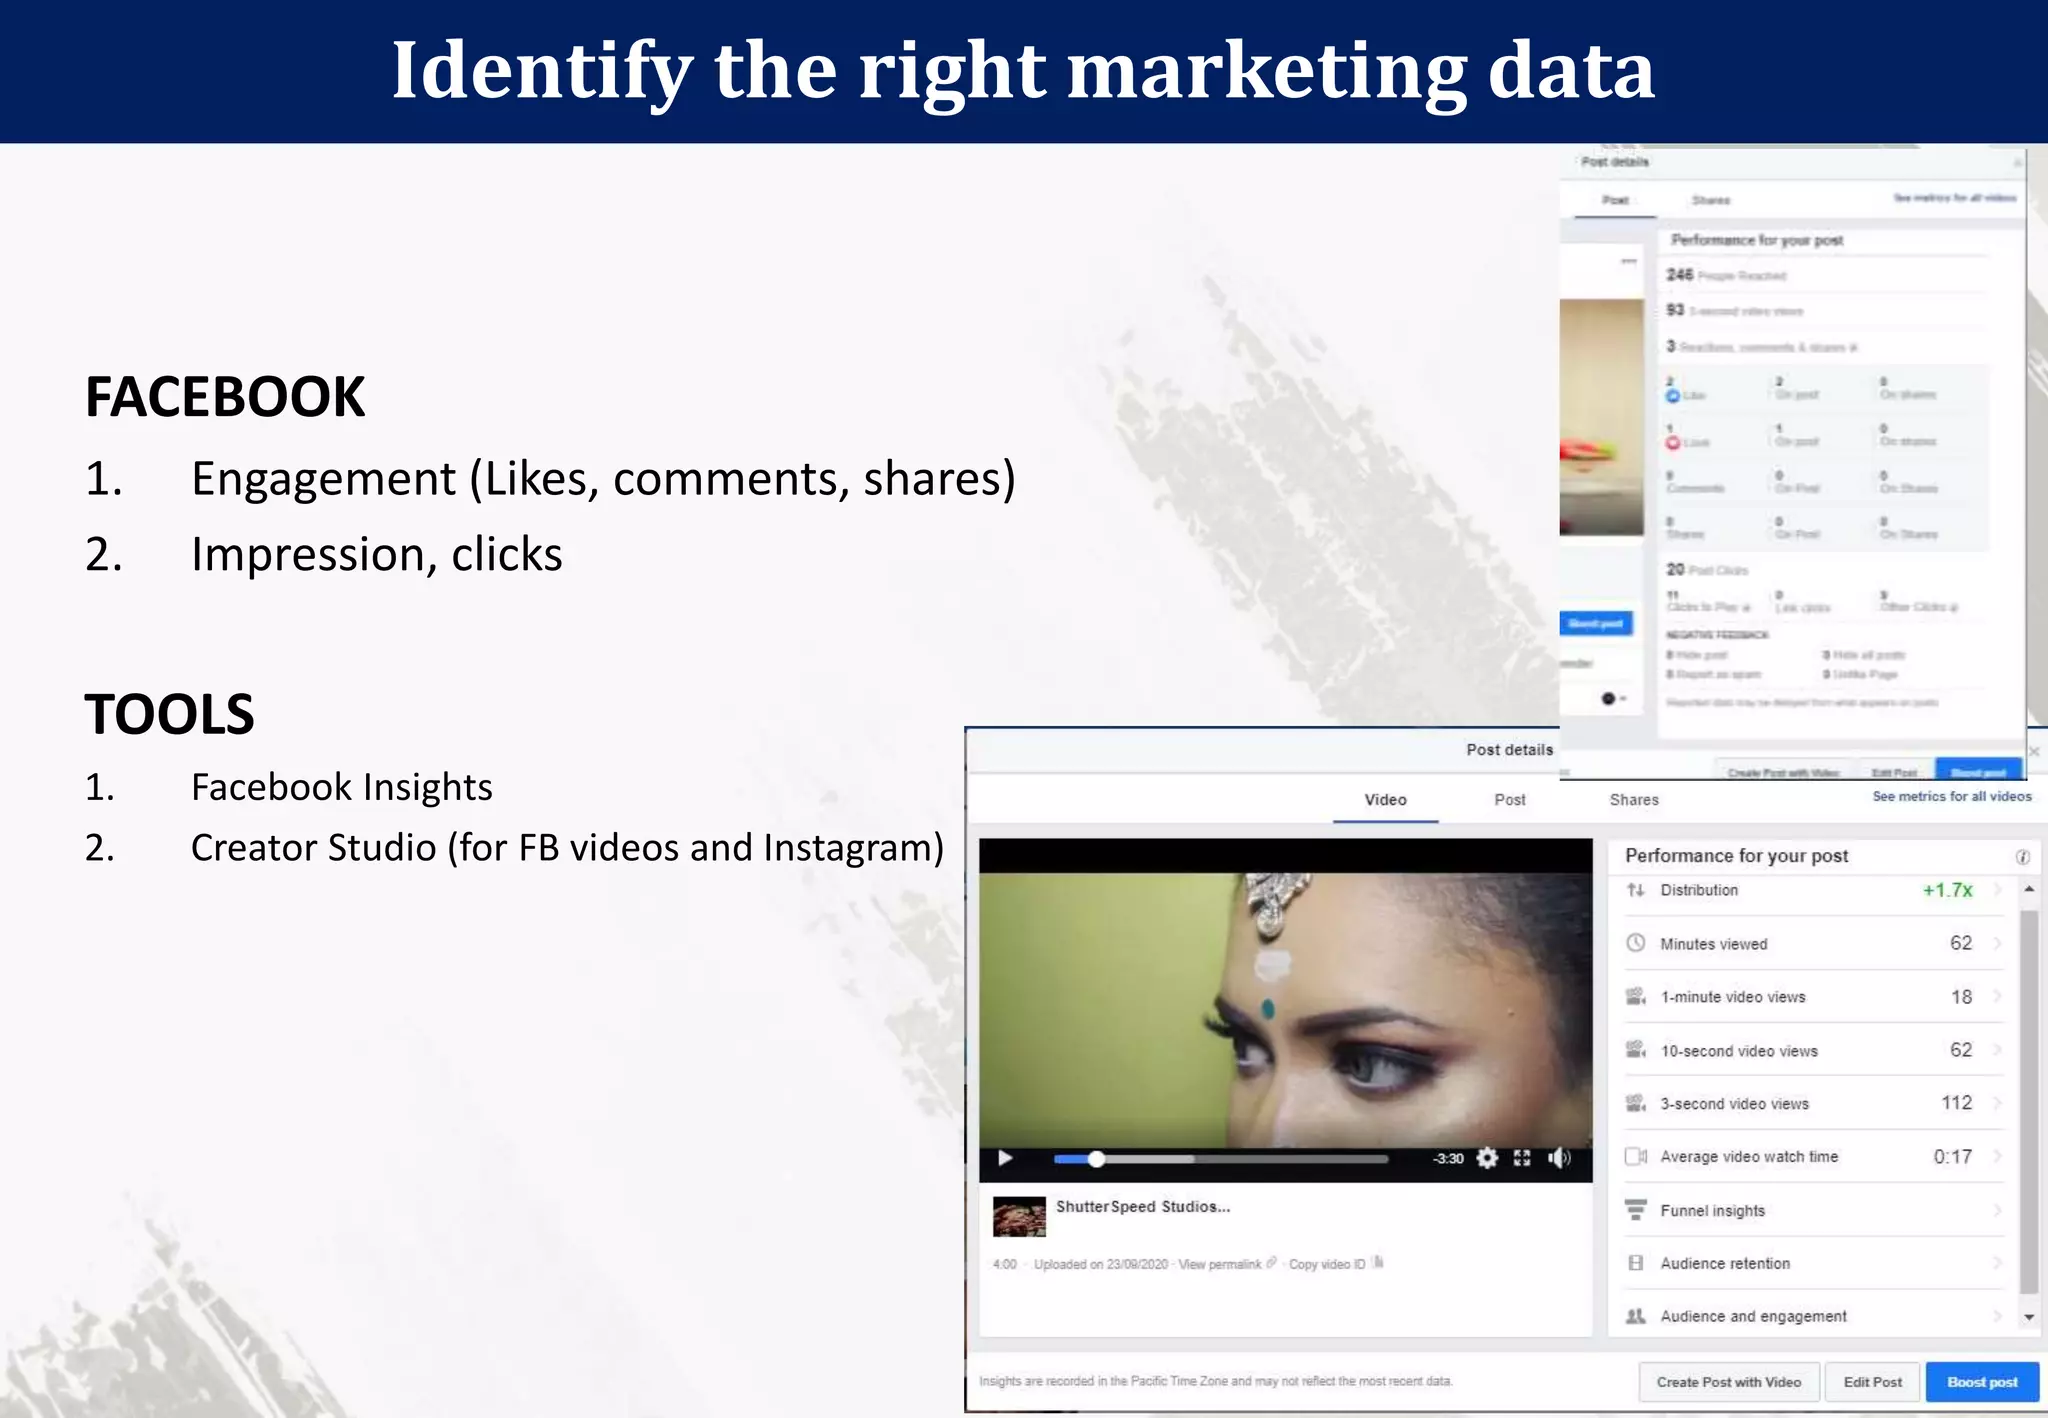The height and width of the screenshot is (1418, 2048).
Task: Click the Minutes viewed clock icon
Action: click(x=1636, y=943)
